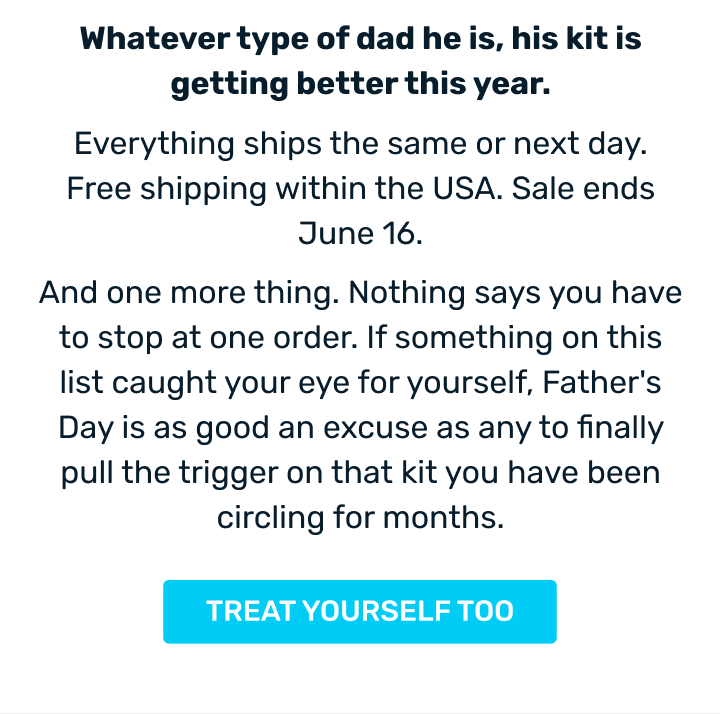Click the 'Free shipping within the' text
This screenshot has width=720, height=714.
[x=245, y=190]
